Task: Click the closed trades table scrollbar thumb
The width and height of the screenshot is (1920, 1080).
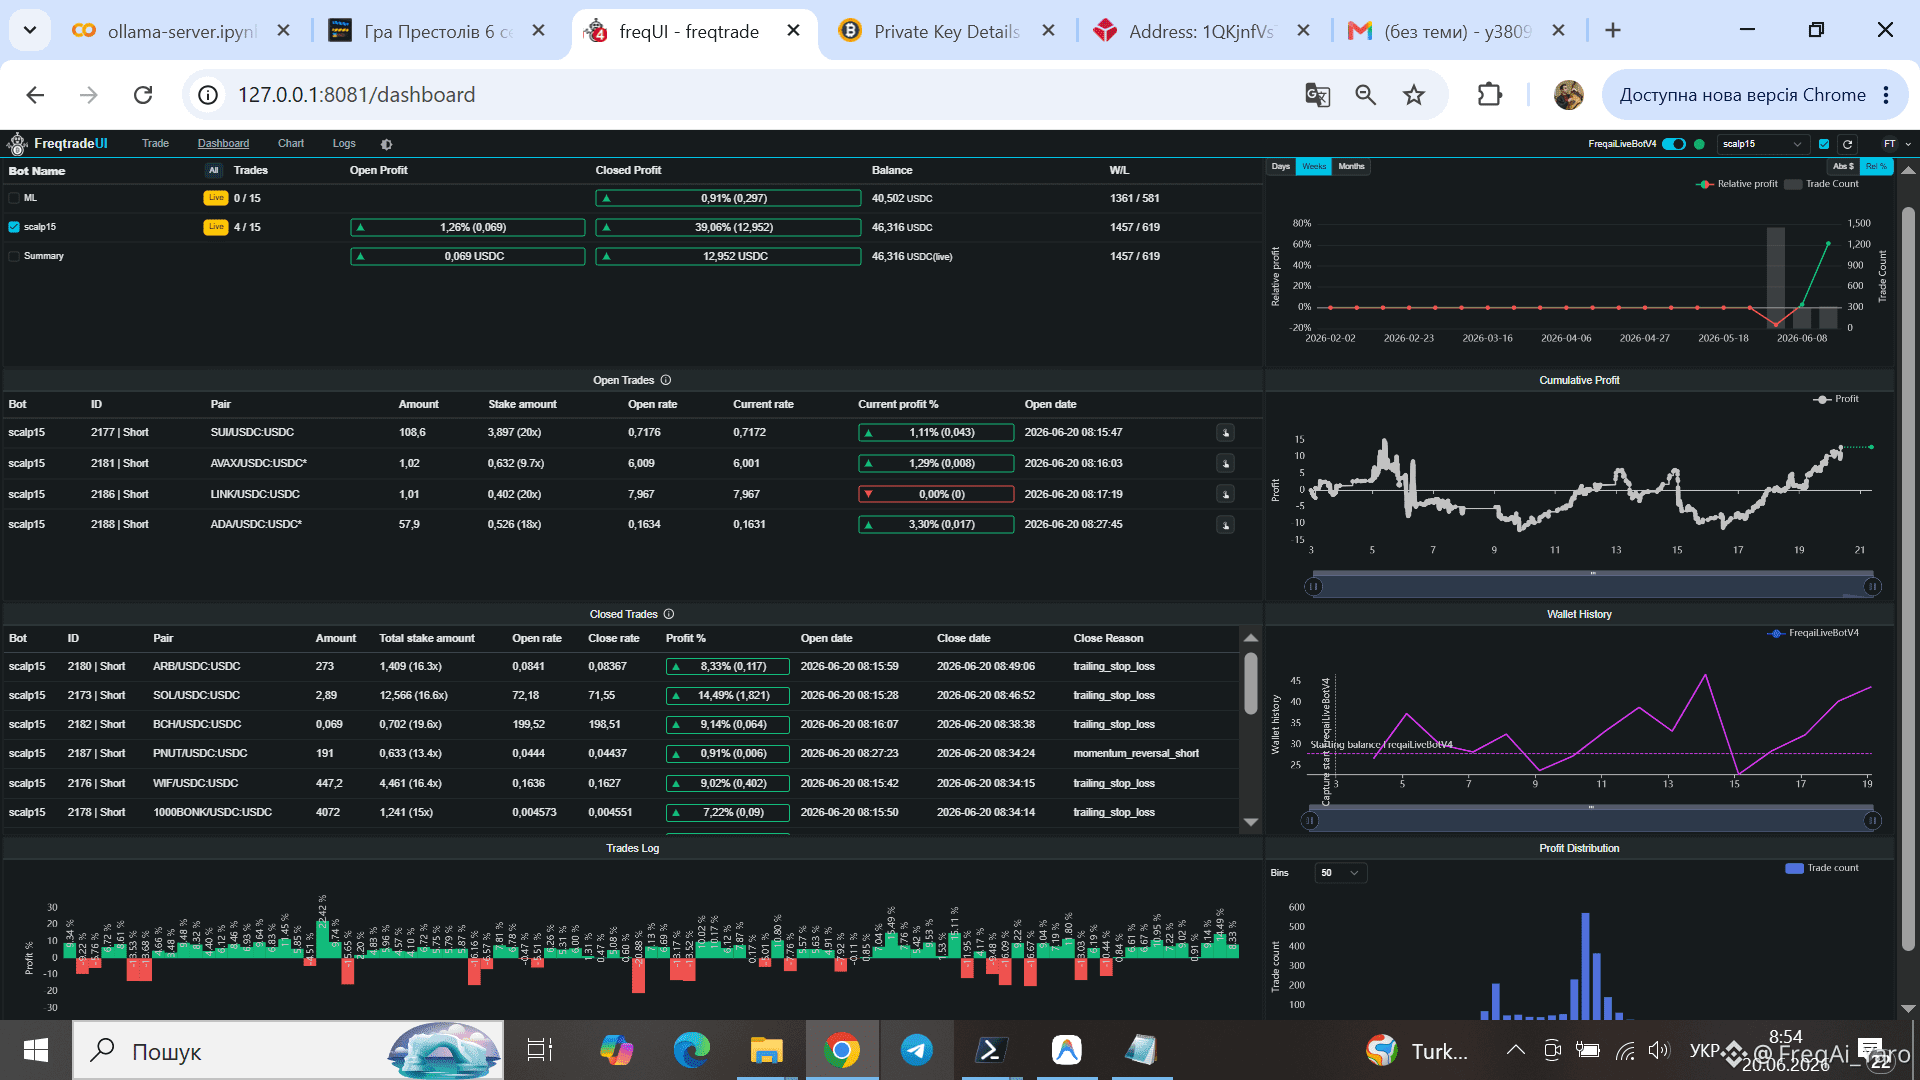Action: point(1250,683)
